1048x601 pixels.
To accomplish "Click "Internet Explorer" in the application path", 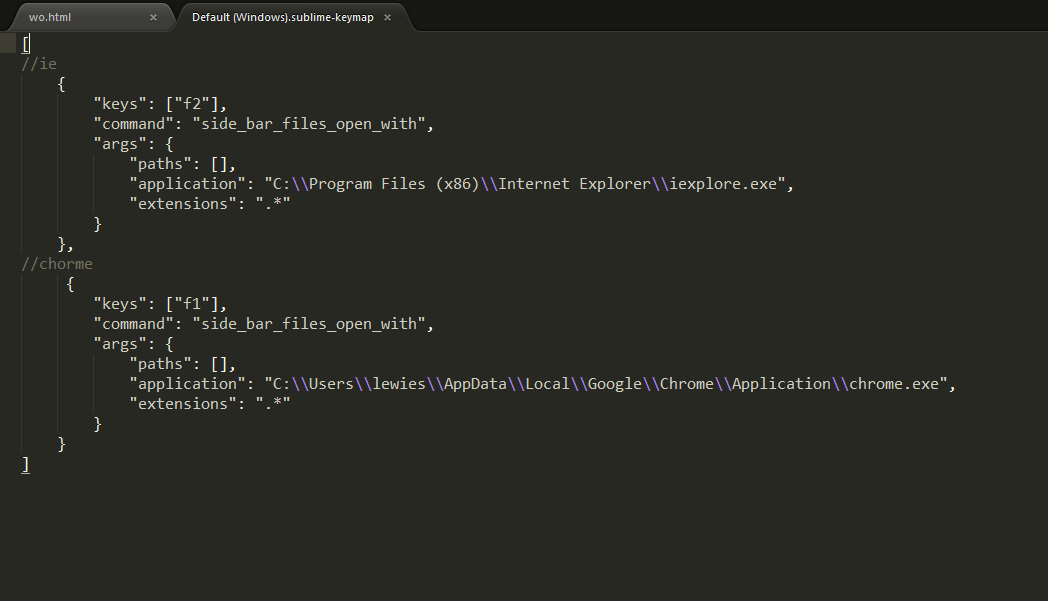I will [x=575, y=184].
